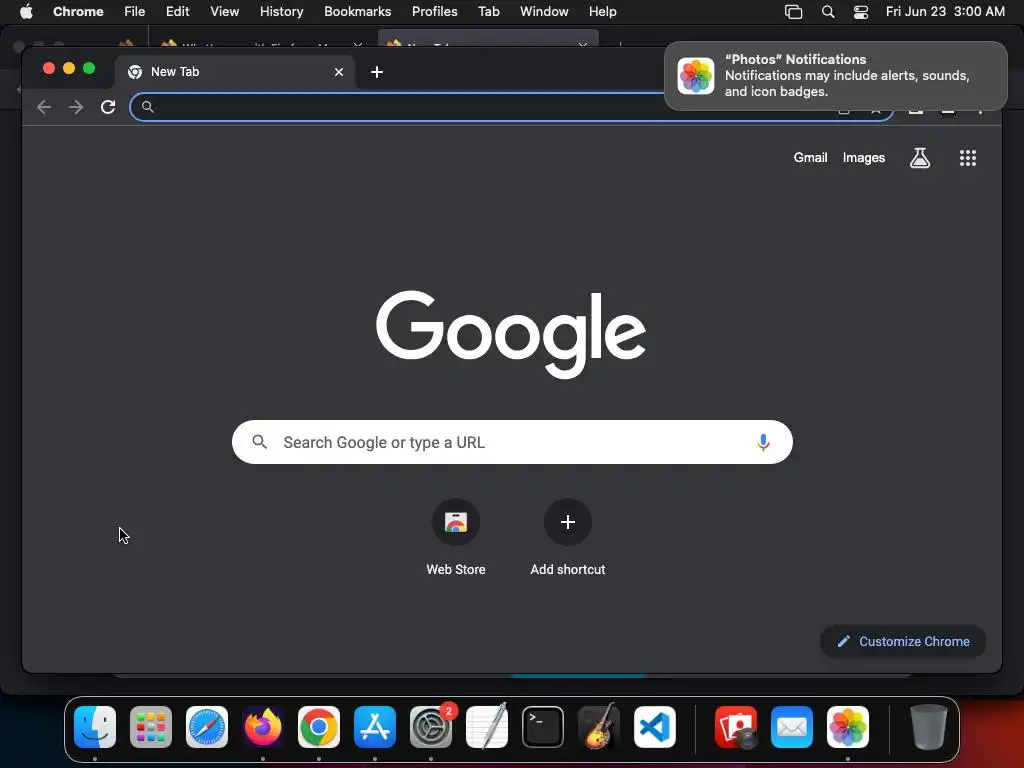Screen dimensions: 1024x768
Task: Open the Search Labs flask icon
Action: [920, 157]
